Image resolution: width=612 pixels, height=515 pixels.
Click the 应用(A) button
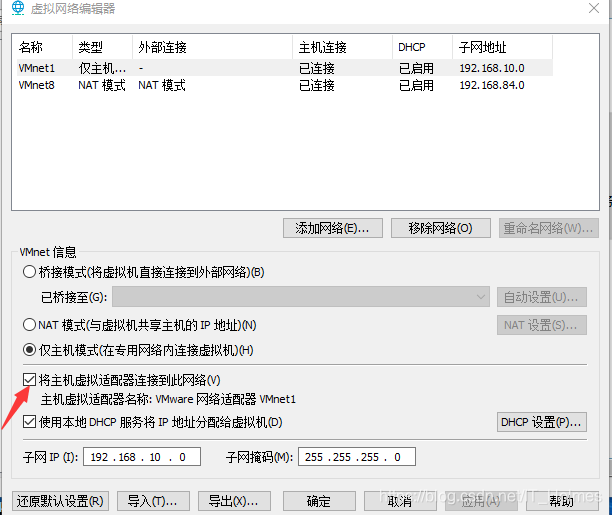481,501
